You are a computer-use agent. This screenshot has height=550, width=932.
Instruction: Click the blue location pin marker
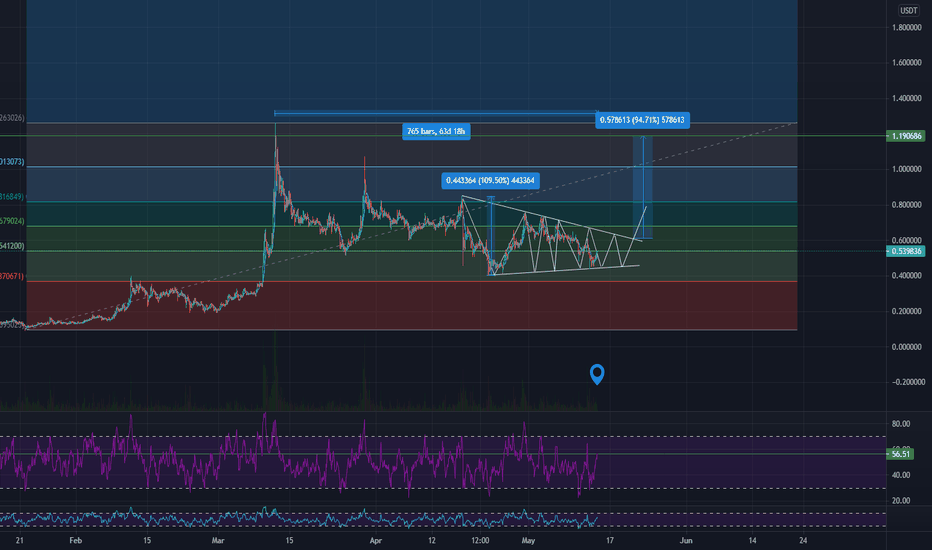click(x=597, y=374)
